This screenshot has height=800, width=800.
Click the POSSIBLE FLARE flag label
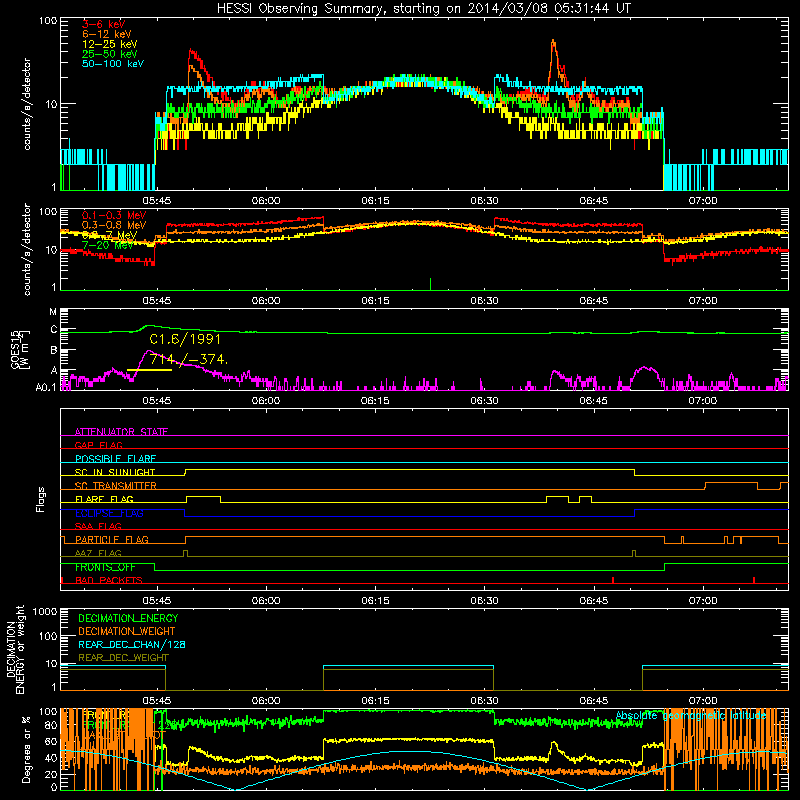coord(115,459)
